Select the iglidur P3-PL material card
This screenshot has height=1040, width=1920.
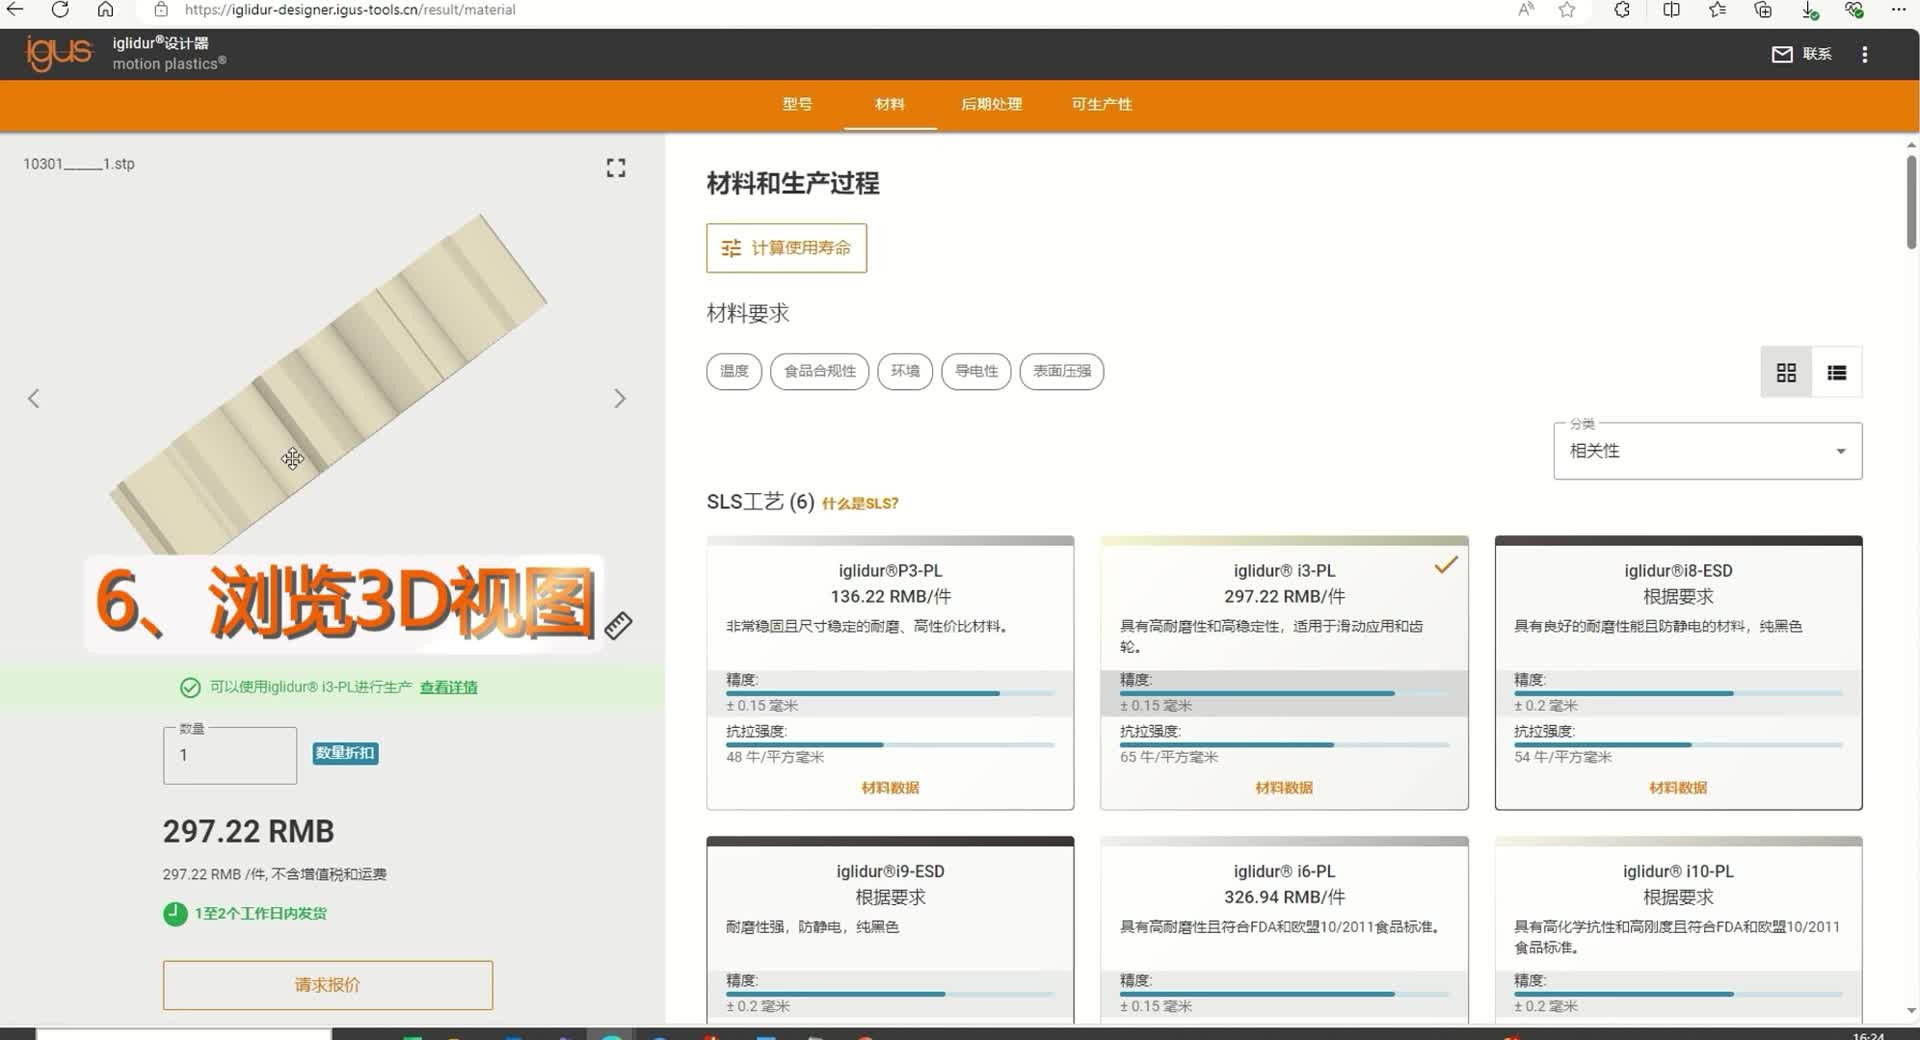(x=890, y=673)
